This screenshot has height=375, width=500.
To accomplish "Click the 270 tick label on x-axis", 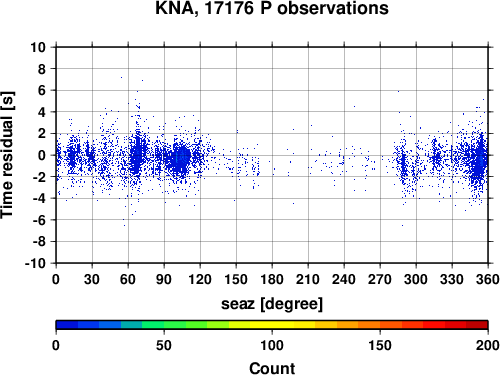I will 380,279.
